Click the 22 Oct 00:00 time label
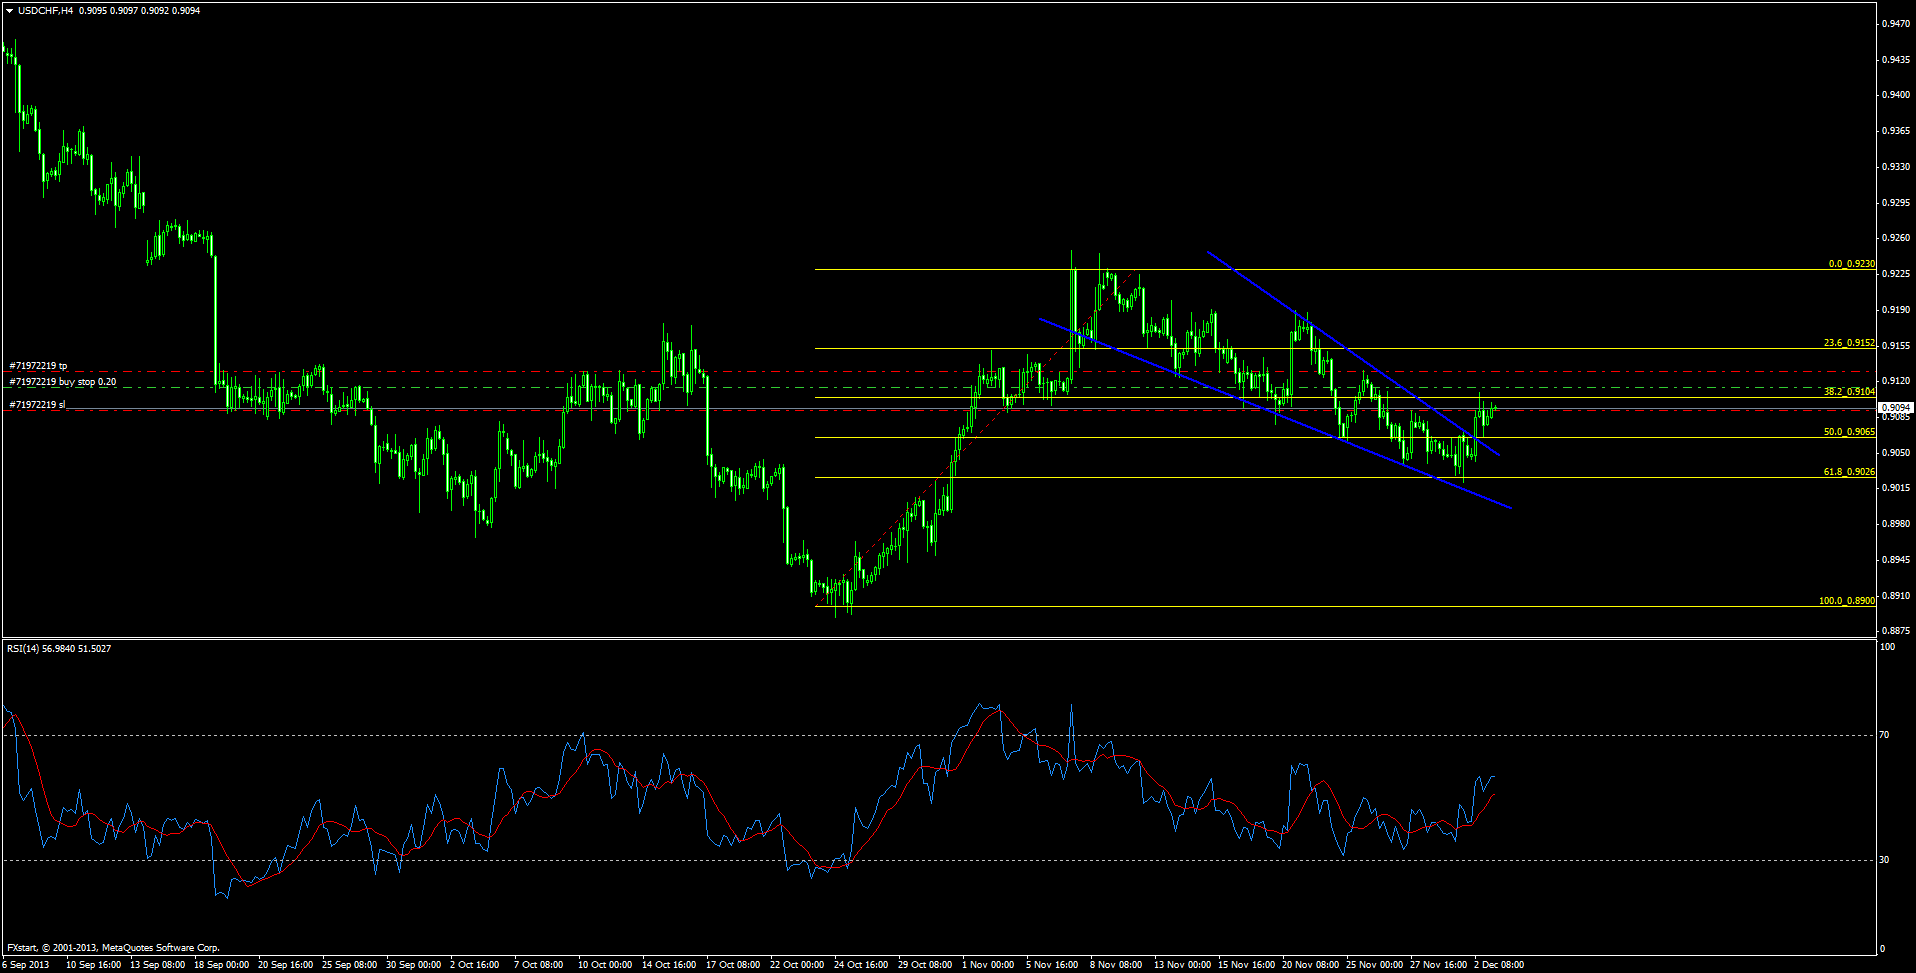This screenshot has width=1916, height=973. [x=797, y=965]
